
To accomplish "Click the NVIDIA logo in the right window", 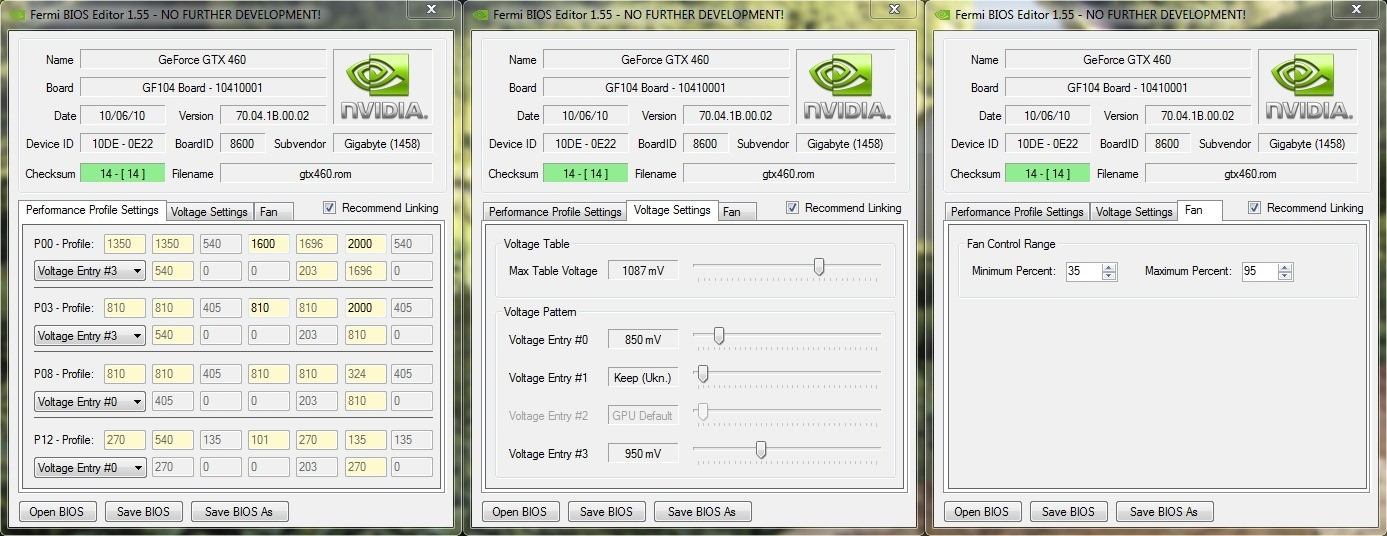I will click(x=1308, y=87).
